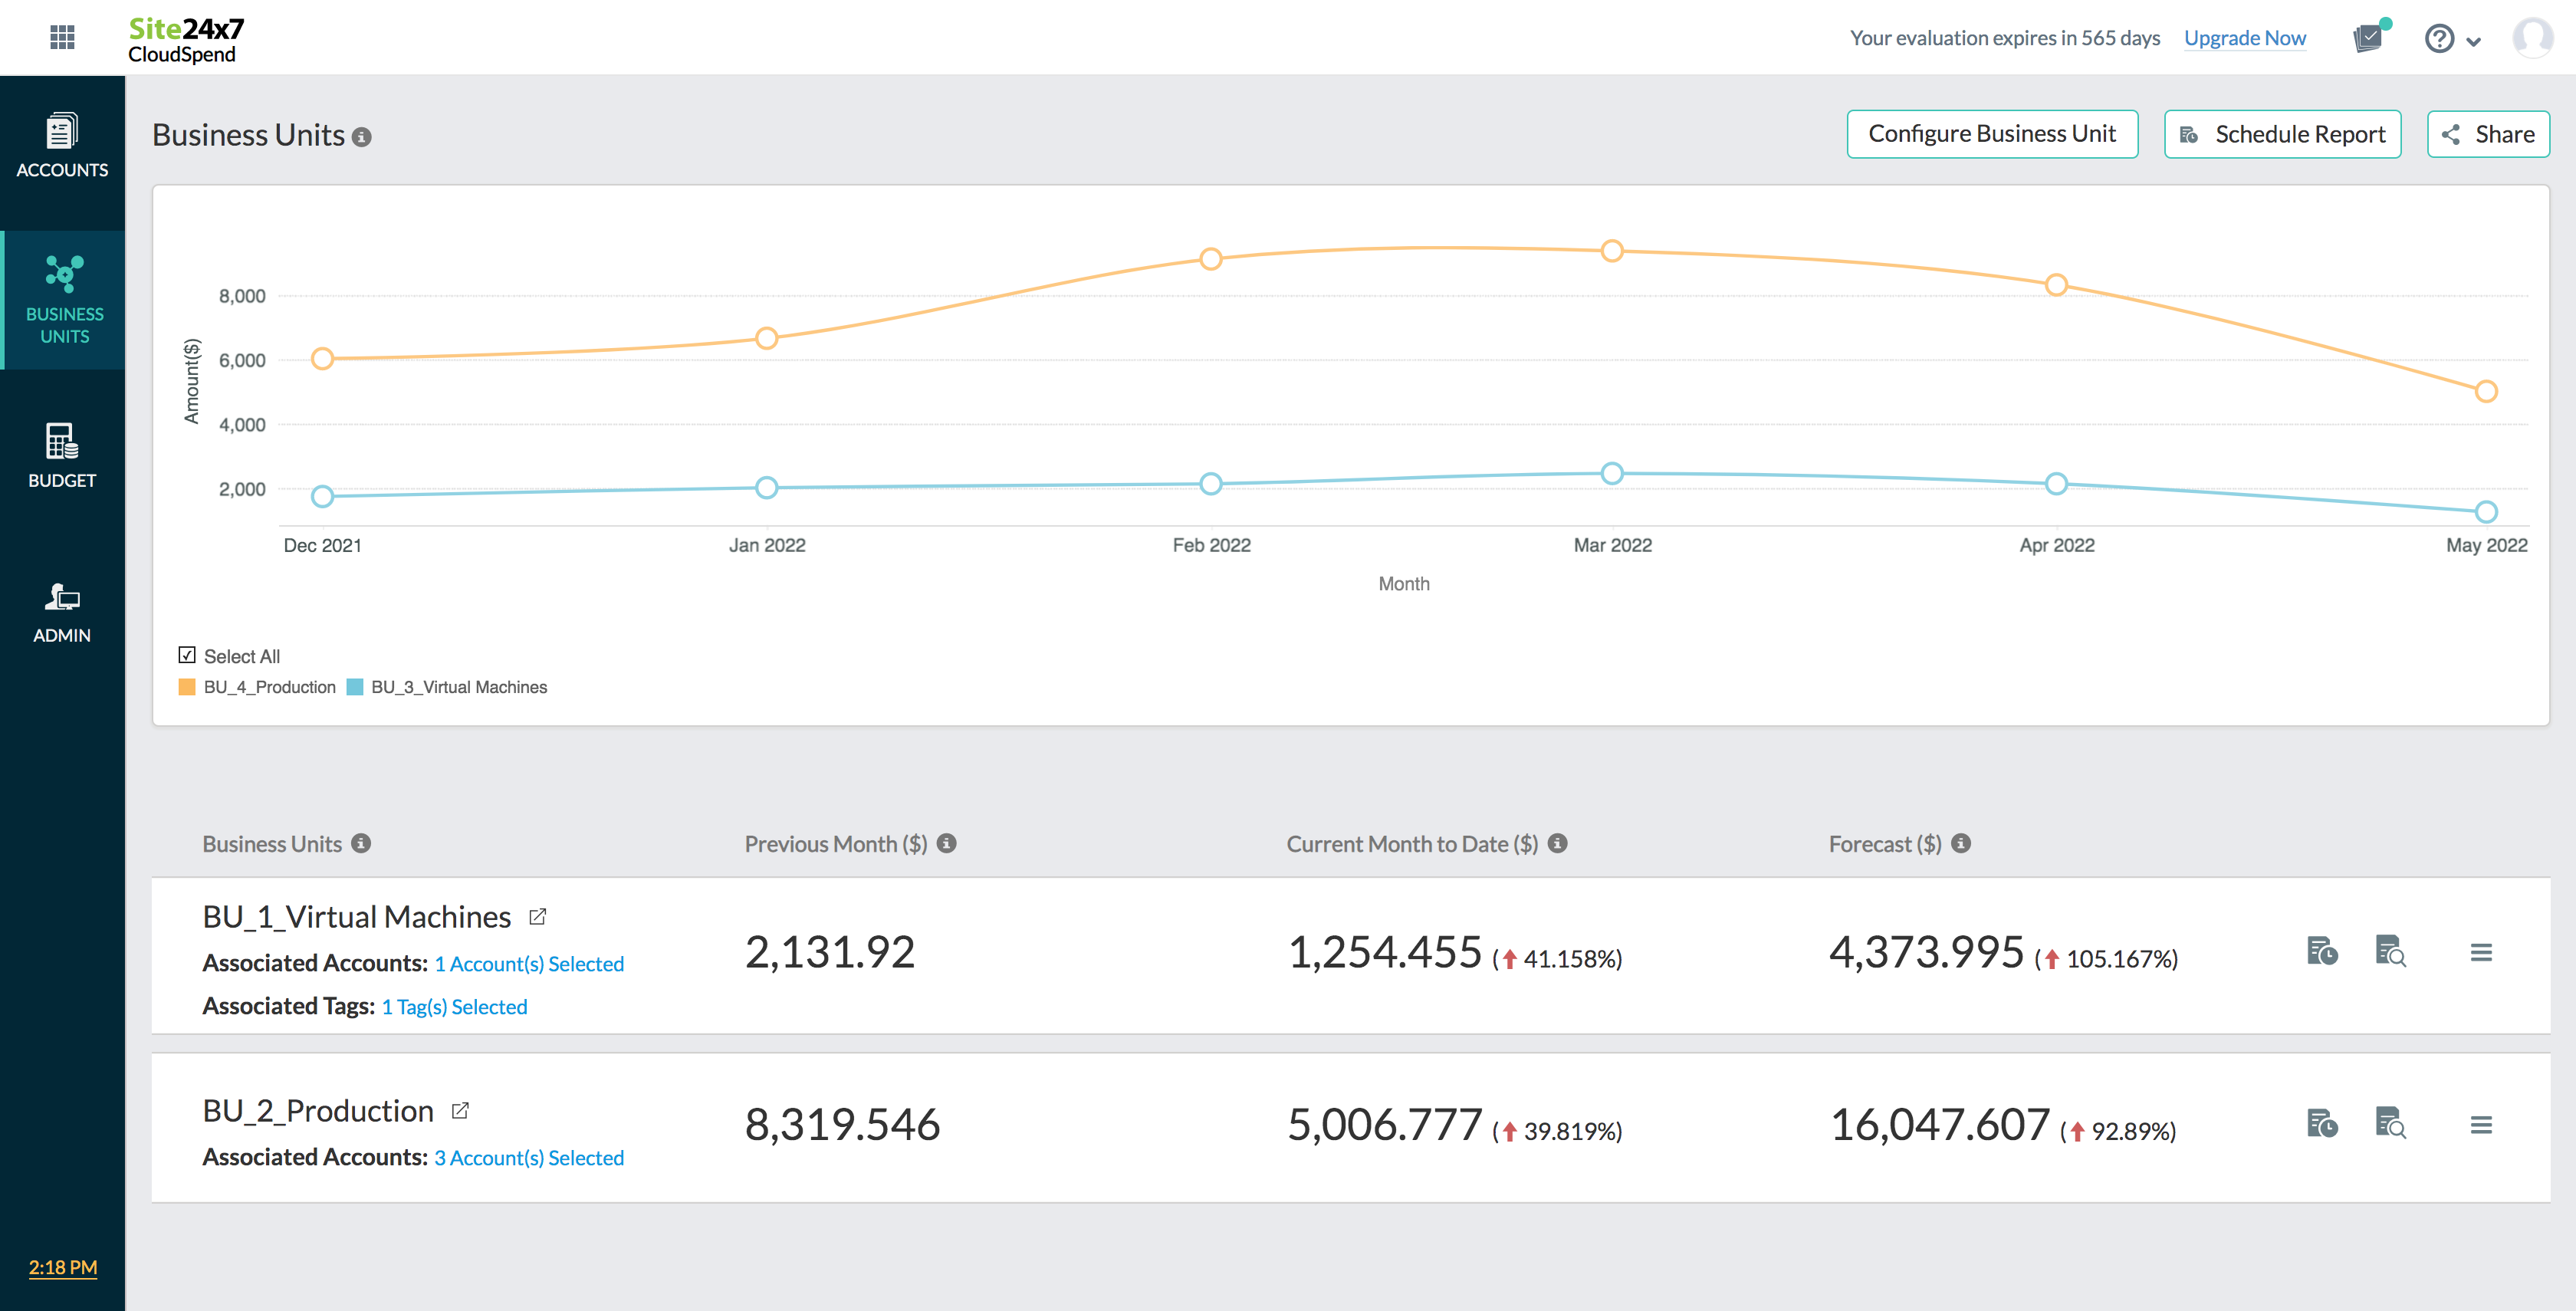Open hamburger menu for BU_1_Virtual Machines row
The image size is (2576, 1311).
2481,952
